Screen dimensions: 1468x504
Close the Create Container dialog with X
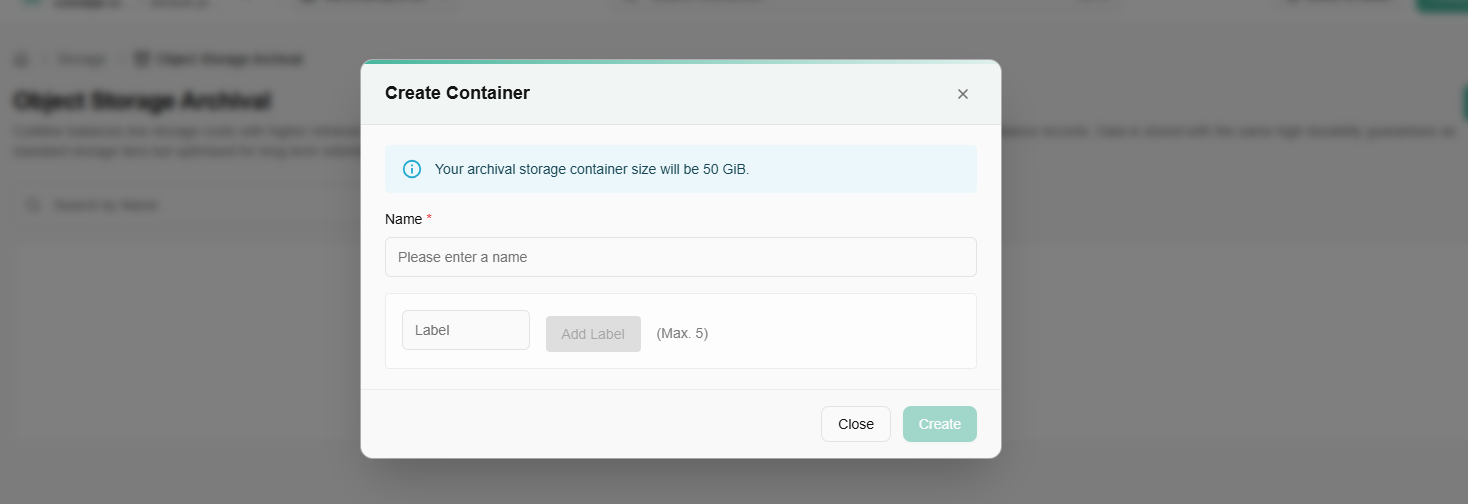point(963,94)
